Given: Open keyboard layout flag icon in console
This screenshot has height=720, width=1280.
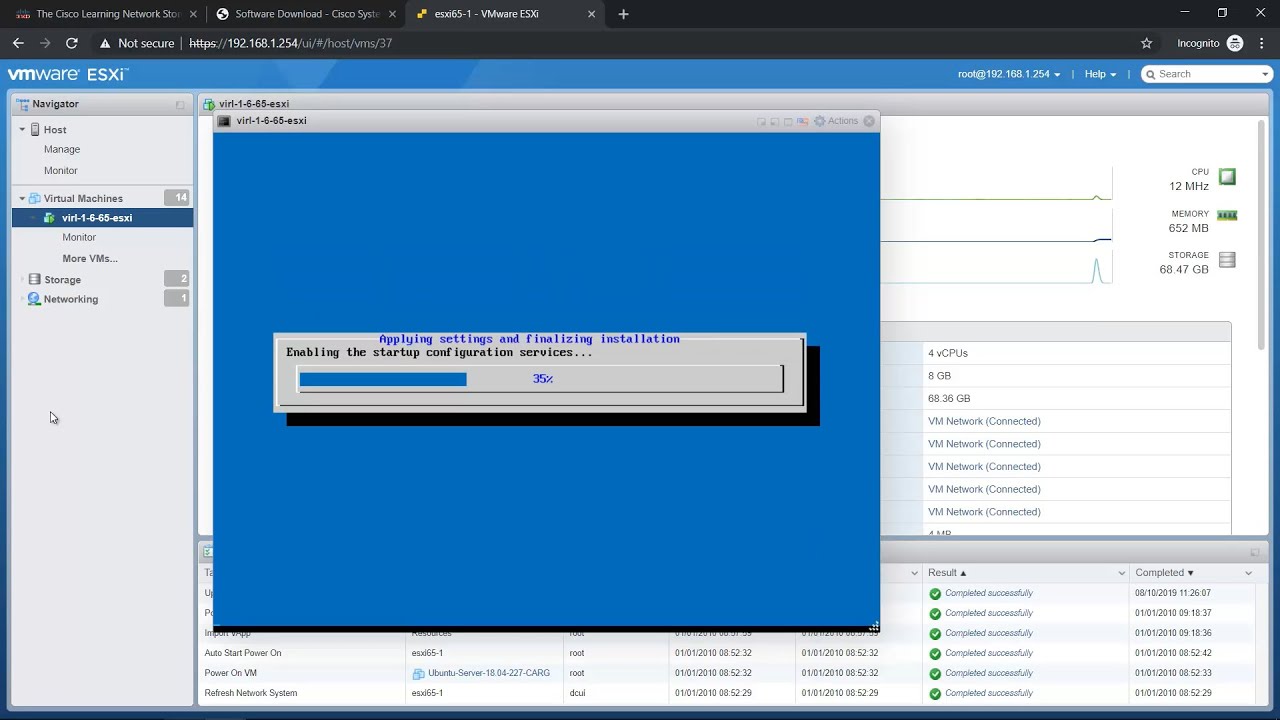Looking at the screenshot, I should [802, 121].
